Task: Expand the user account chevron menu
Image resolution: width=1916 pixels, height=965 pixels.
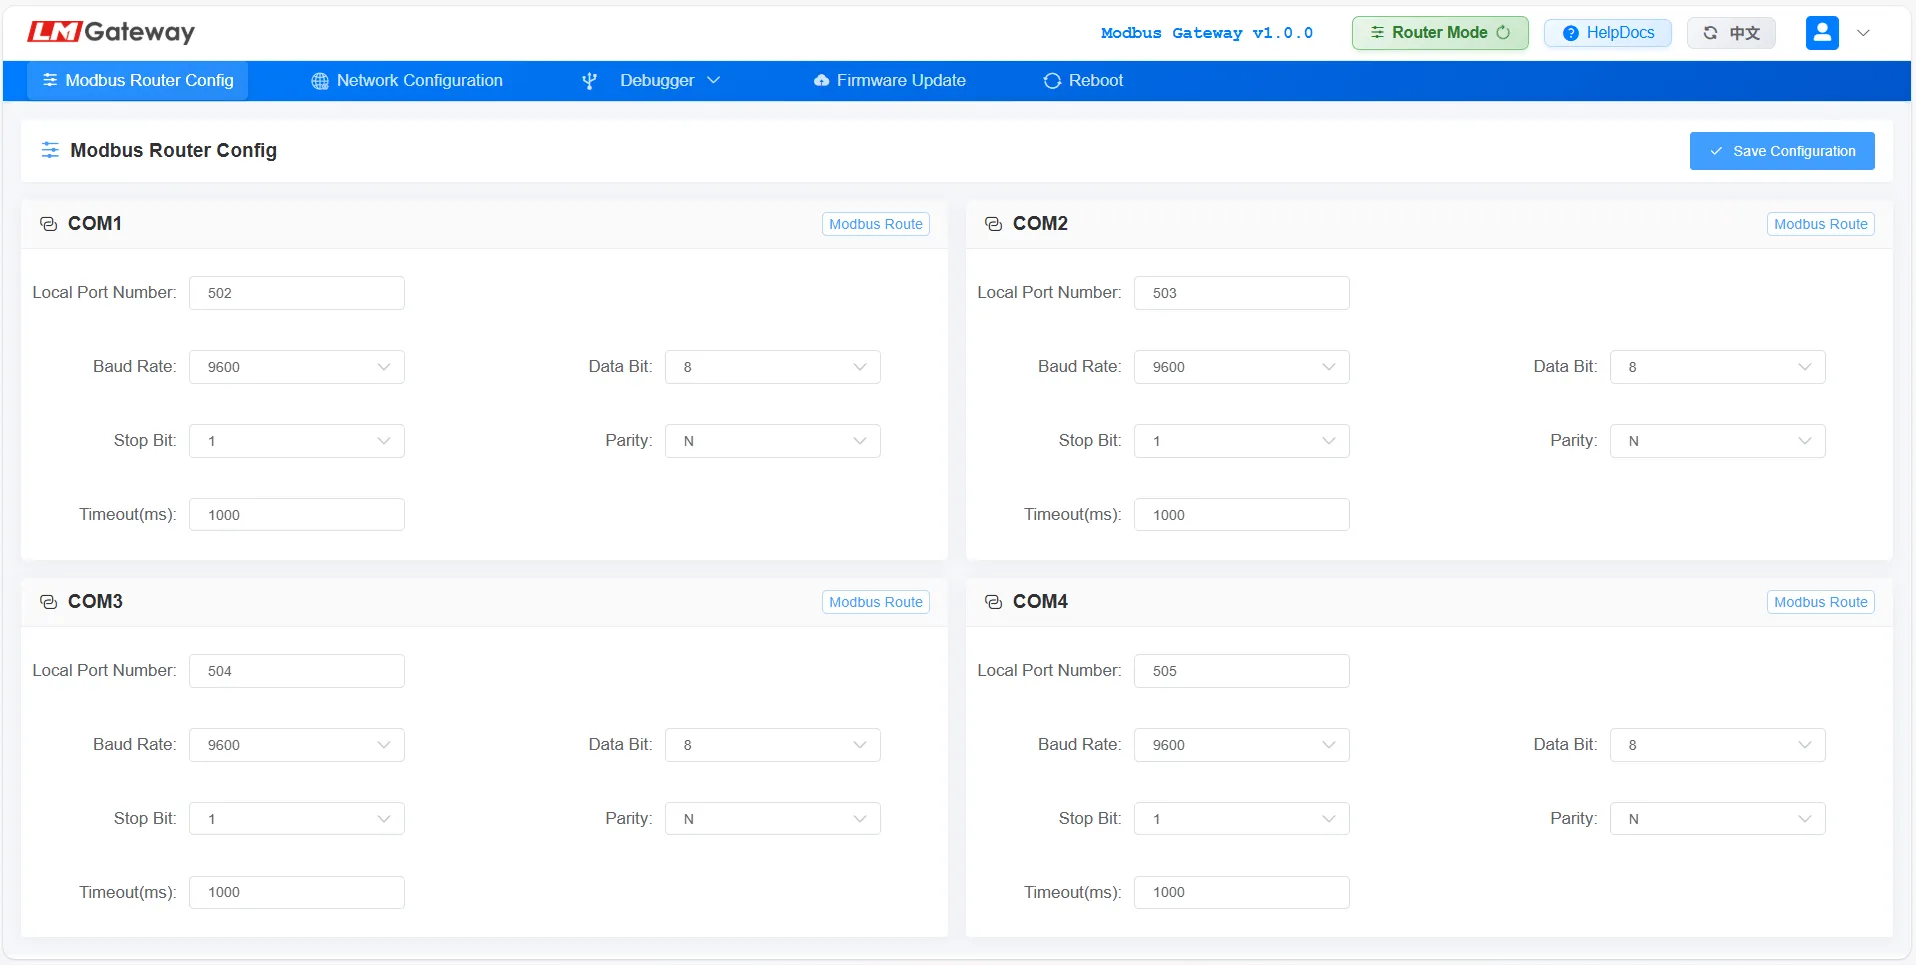Action: click(1863, 33)
